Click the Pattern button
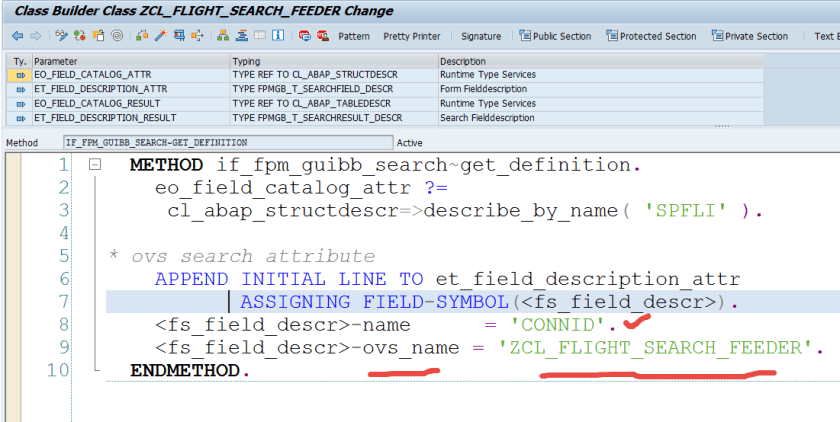This screenshot has height=422, width=840. pyautogui.click(x=354, y=36)
